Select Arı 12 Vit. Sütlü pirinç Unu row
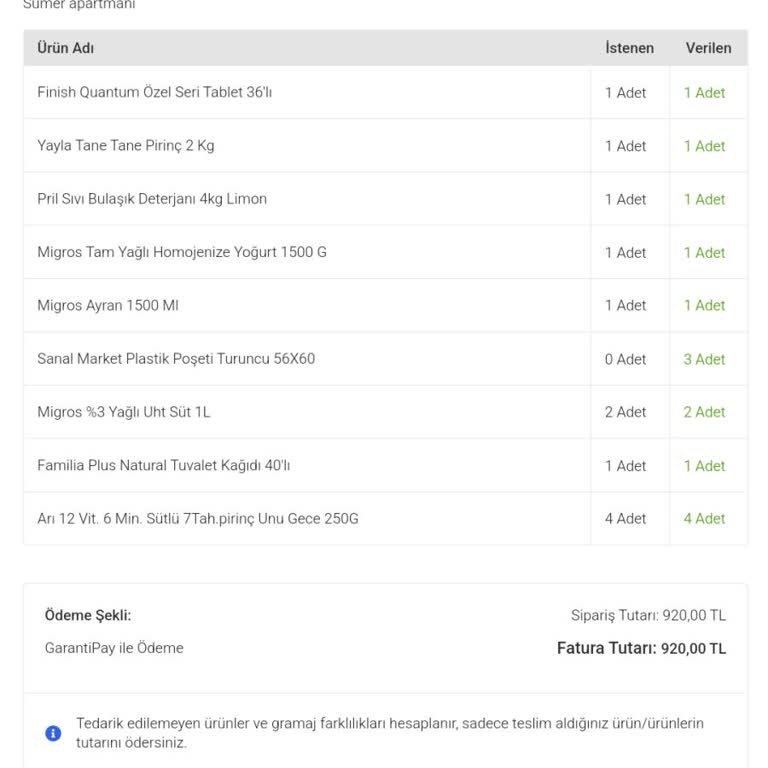Image resolution: width=768 pixels, height=768 pixels. click(385, 519)
